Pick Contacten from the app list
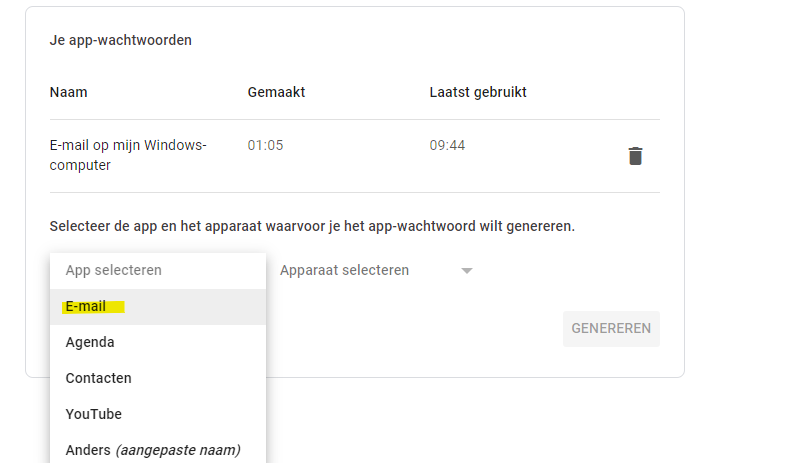 point(98,378)
